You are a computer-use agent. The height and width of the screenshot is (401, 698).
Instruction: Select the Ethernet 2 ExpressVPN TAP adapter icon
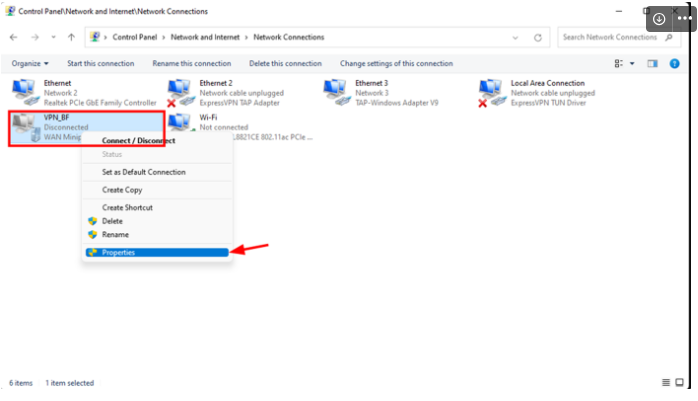click(x=180, y=91)
